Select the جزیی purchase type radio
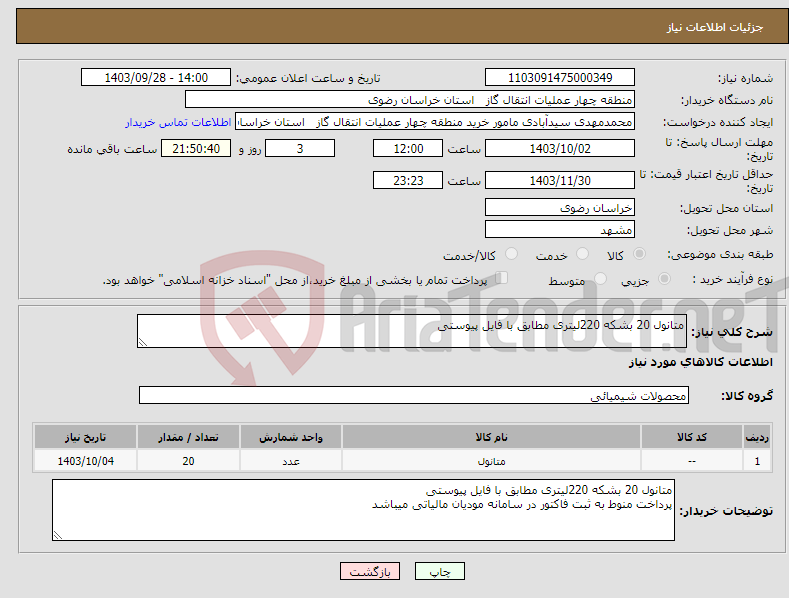Screen dimensions: 789x598 click(664, 279)
